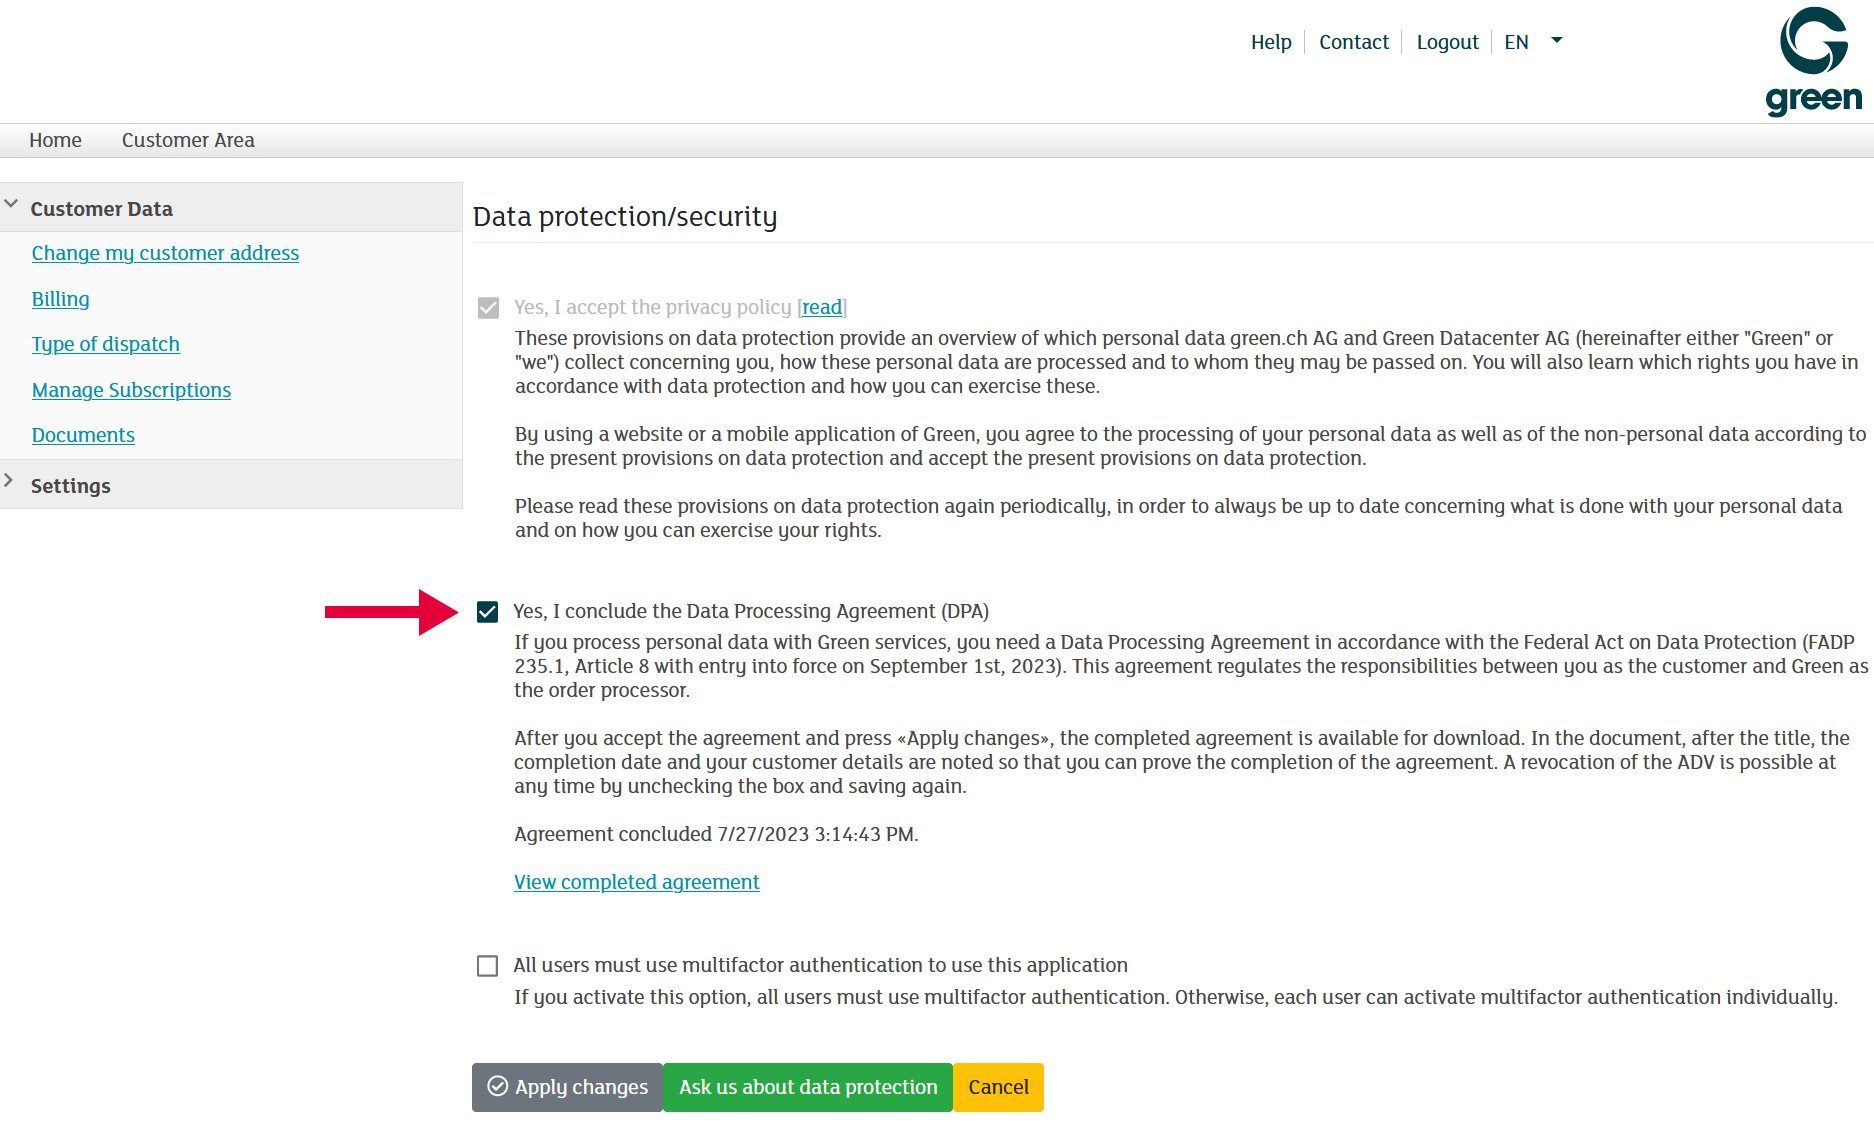Viewport: 1874px width, 1138px height.
Task: Enable multifactor authentication for all users
Action: pyautogui.click(x=488, y=966)
